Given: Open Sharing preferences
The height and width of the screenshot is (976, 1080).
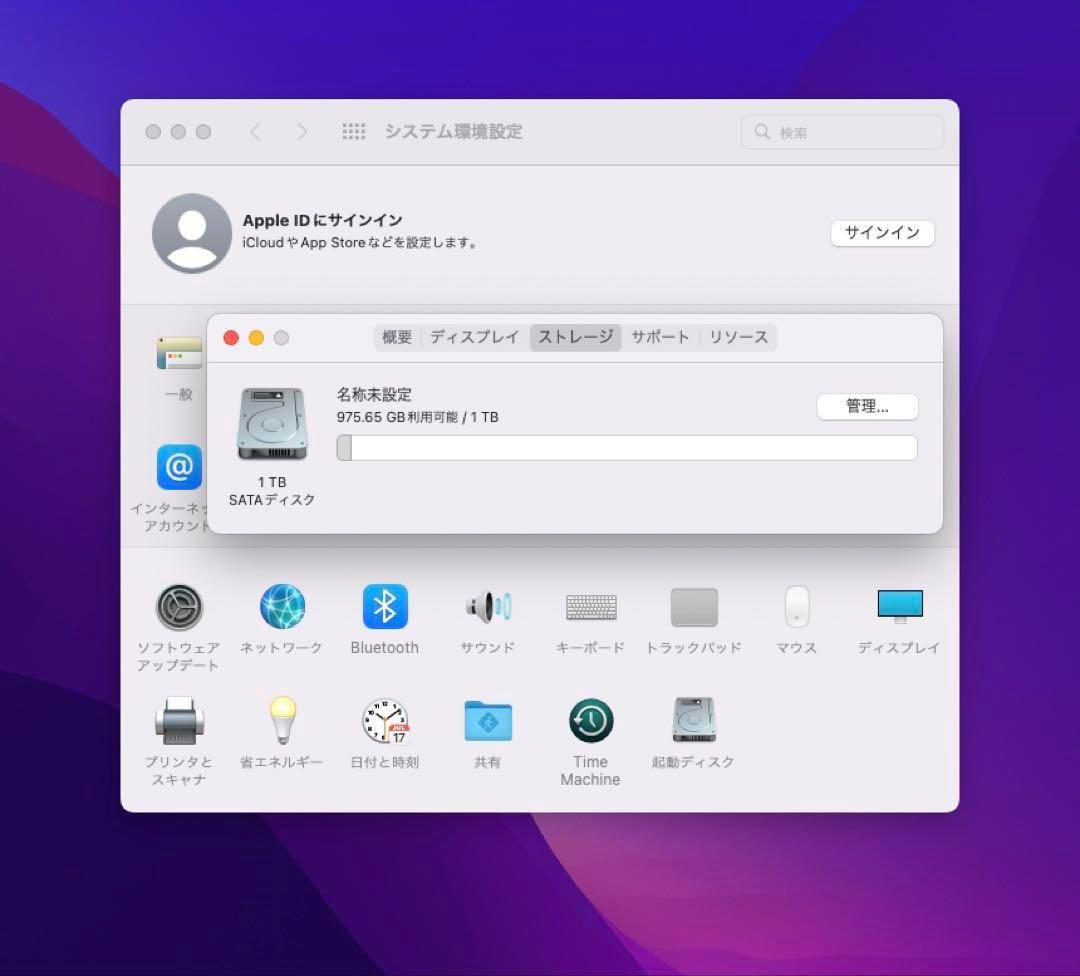Looking at the screenshot, I should (x=487, y=722).
